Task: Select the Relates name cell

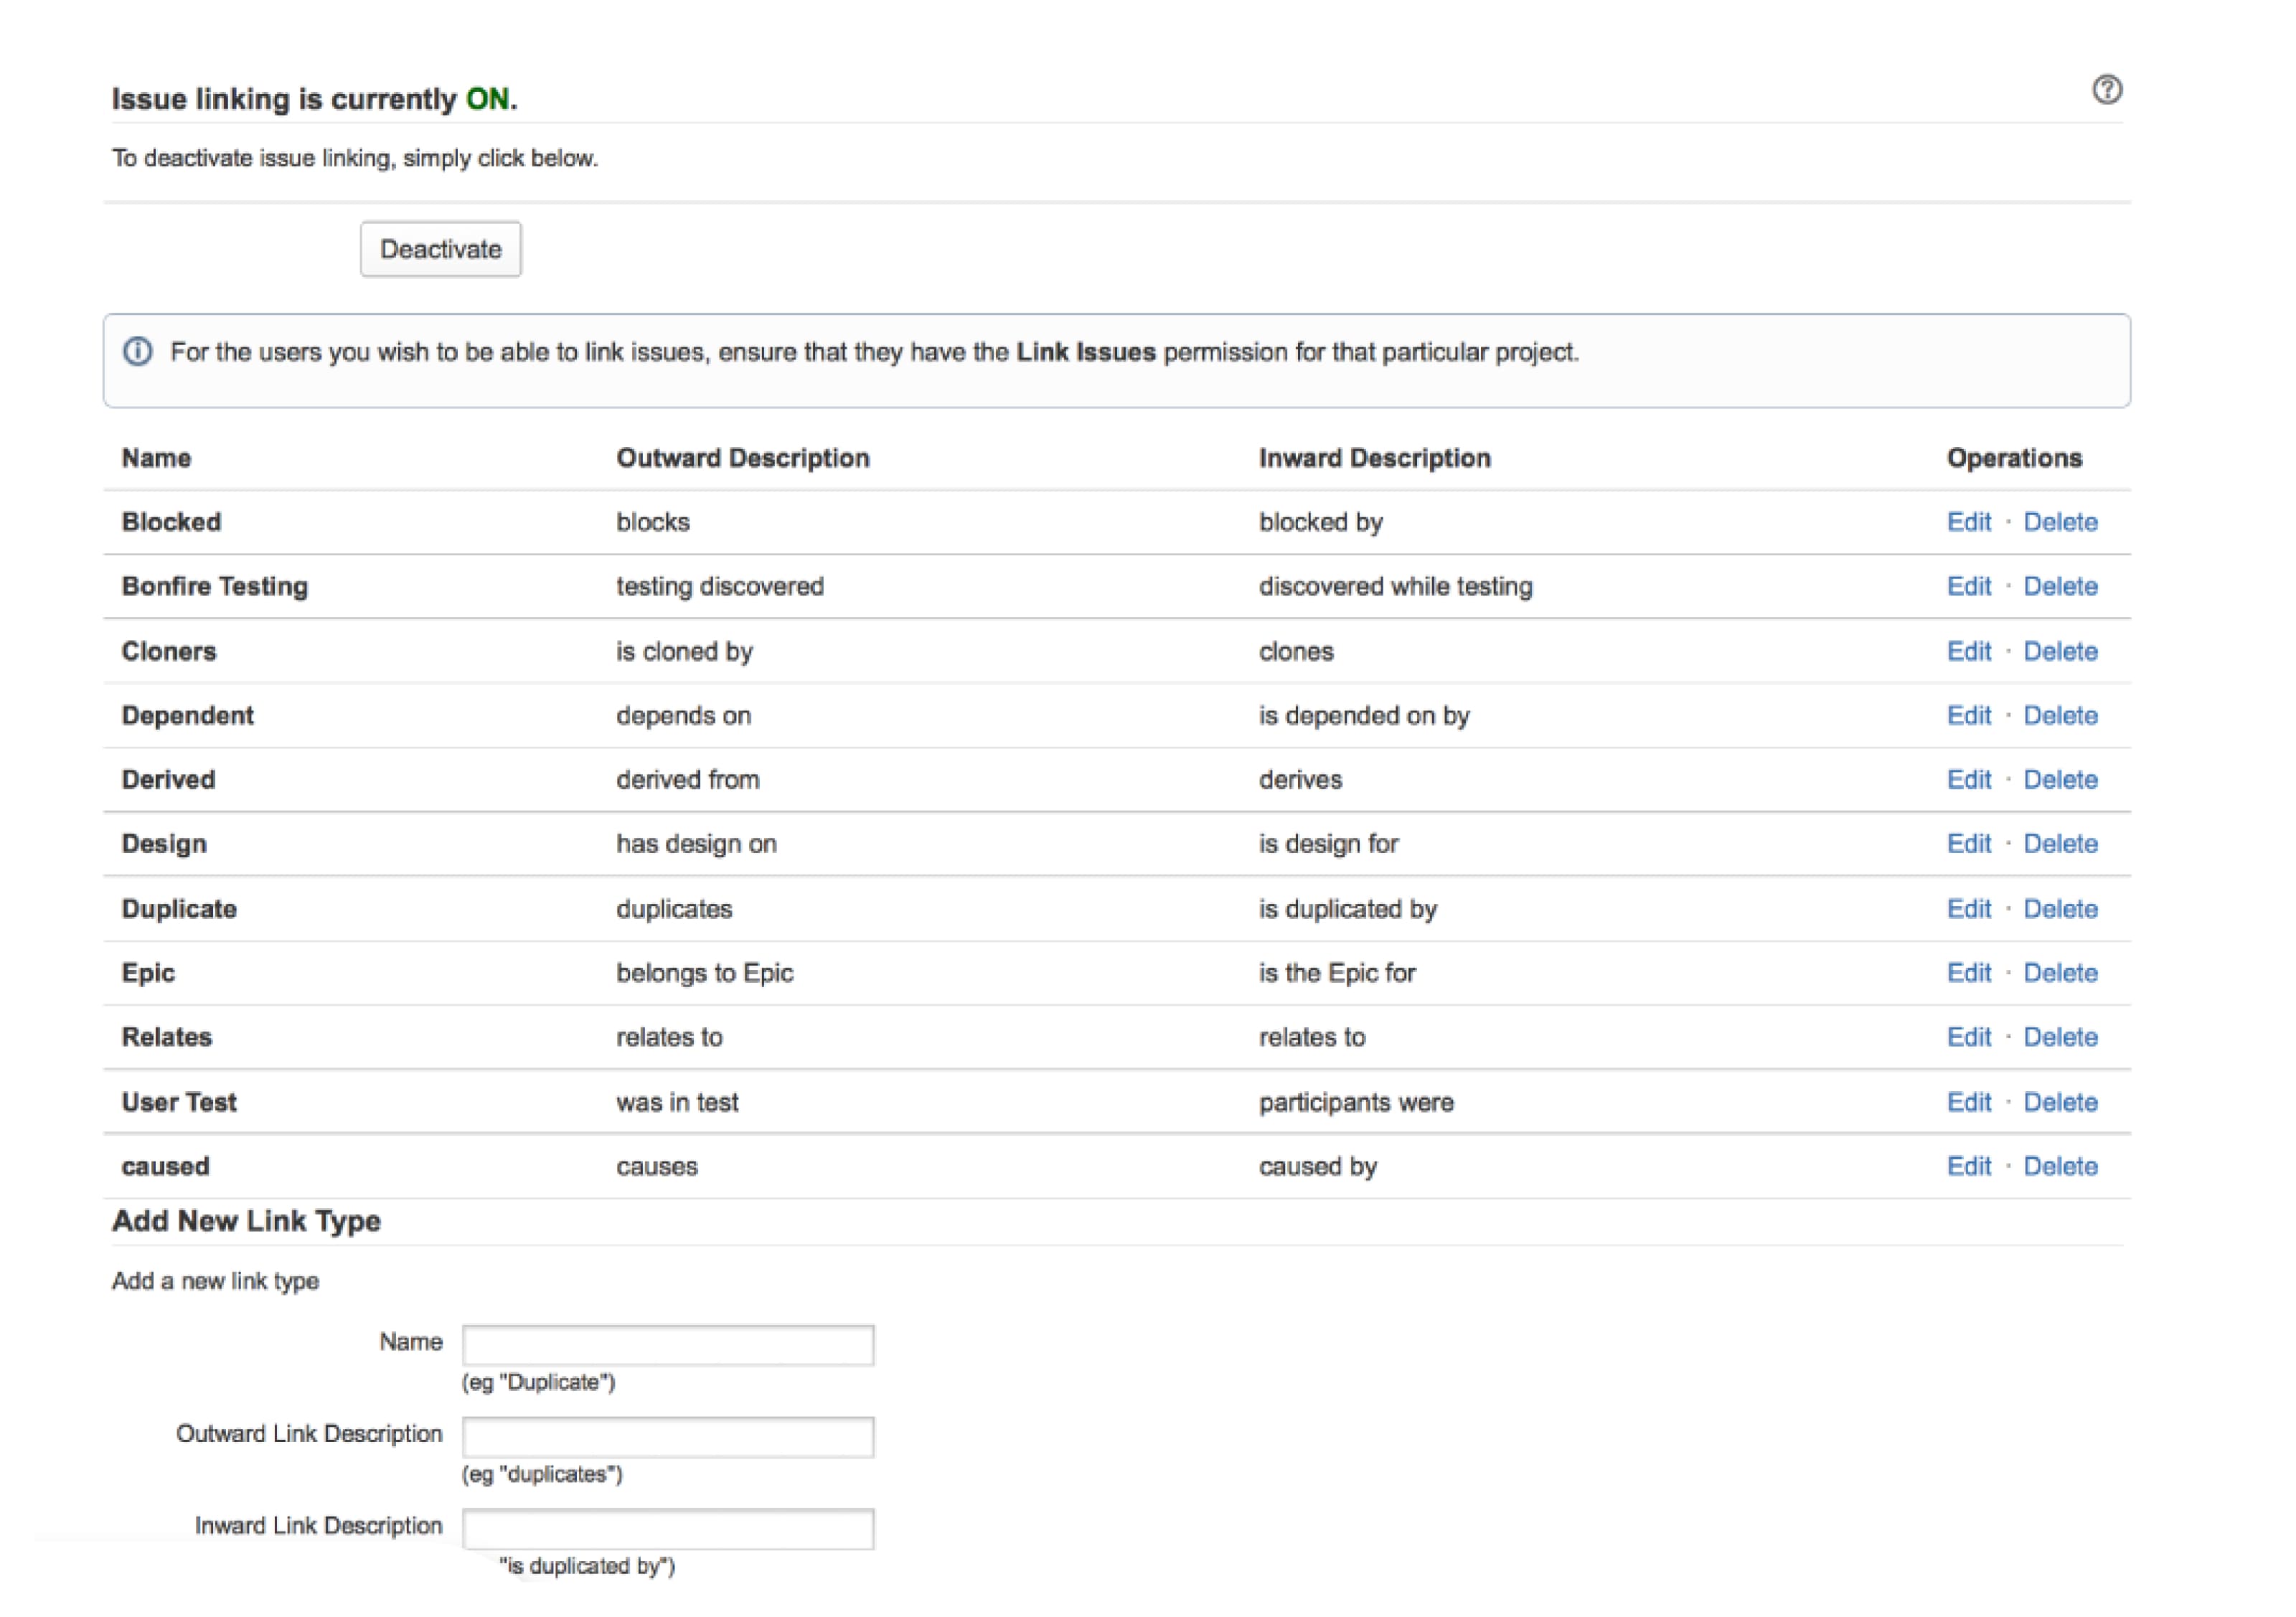Action: tap(166, 1037)
